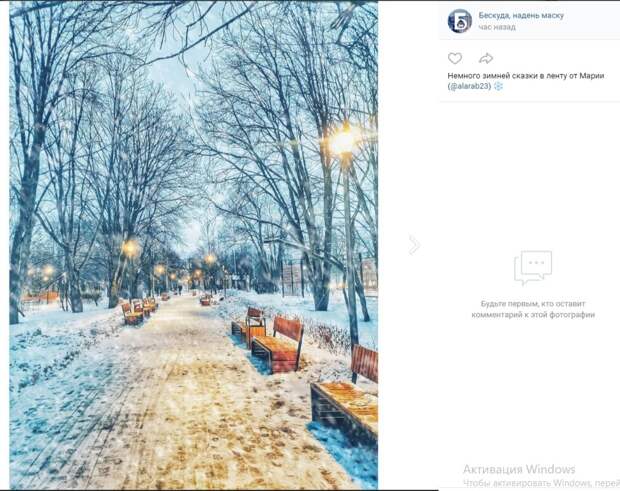Click the second wooden bench in the photo
620x491 pixels.
tap(278, 345)
